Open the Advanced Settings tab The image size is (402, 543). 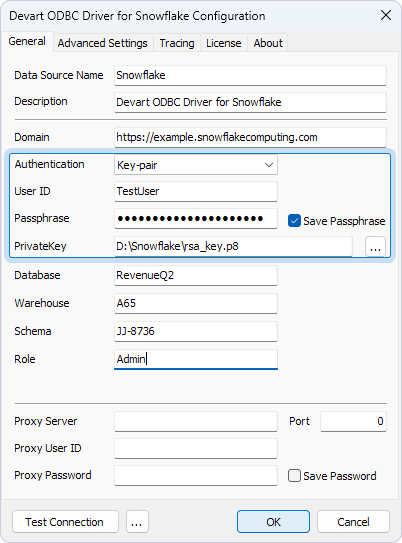[102, 43]
